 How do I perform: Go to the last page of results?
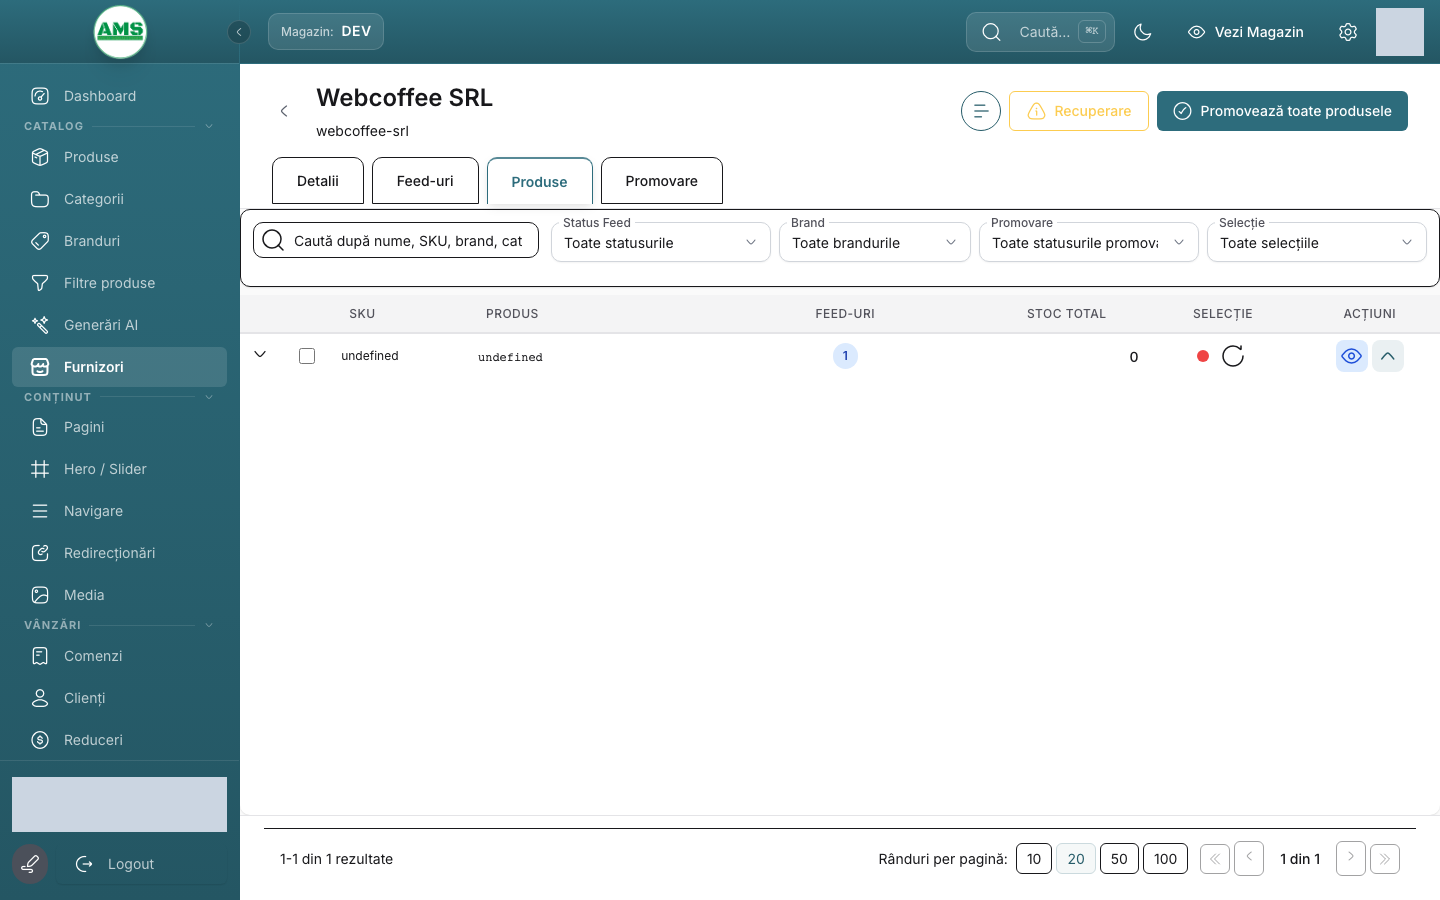tap(1385, 859)
